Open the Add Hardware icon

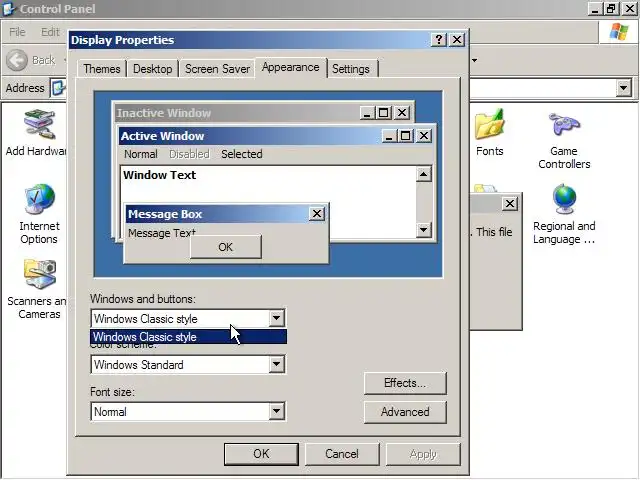pyautogui.click(x=39, y=124)
